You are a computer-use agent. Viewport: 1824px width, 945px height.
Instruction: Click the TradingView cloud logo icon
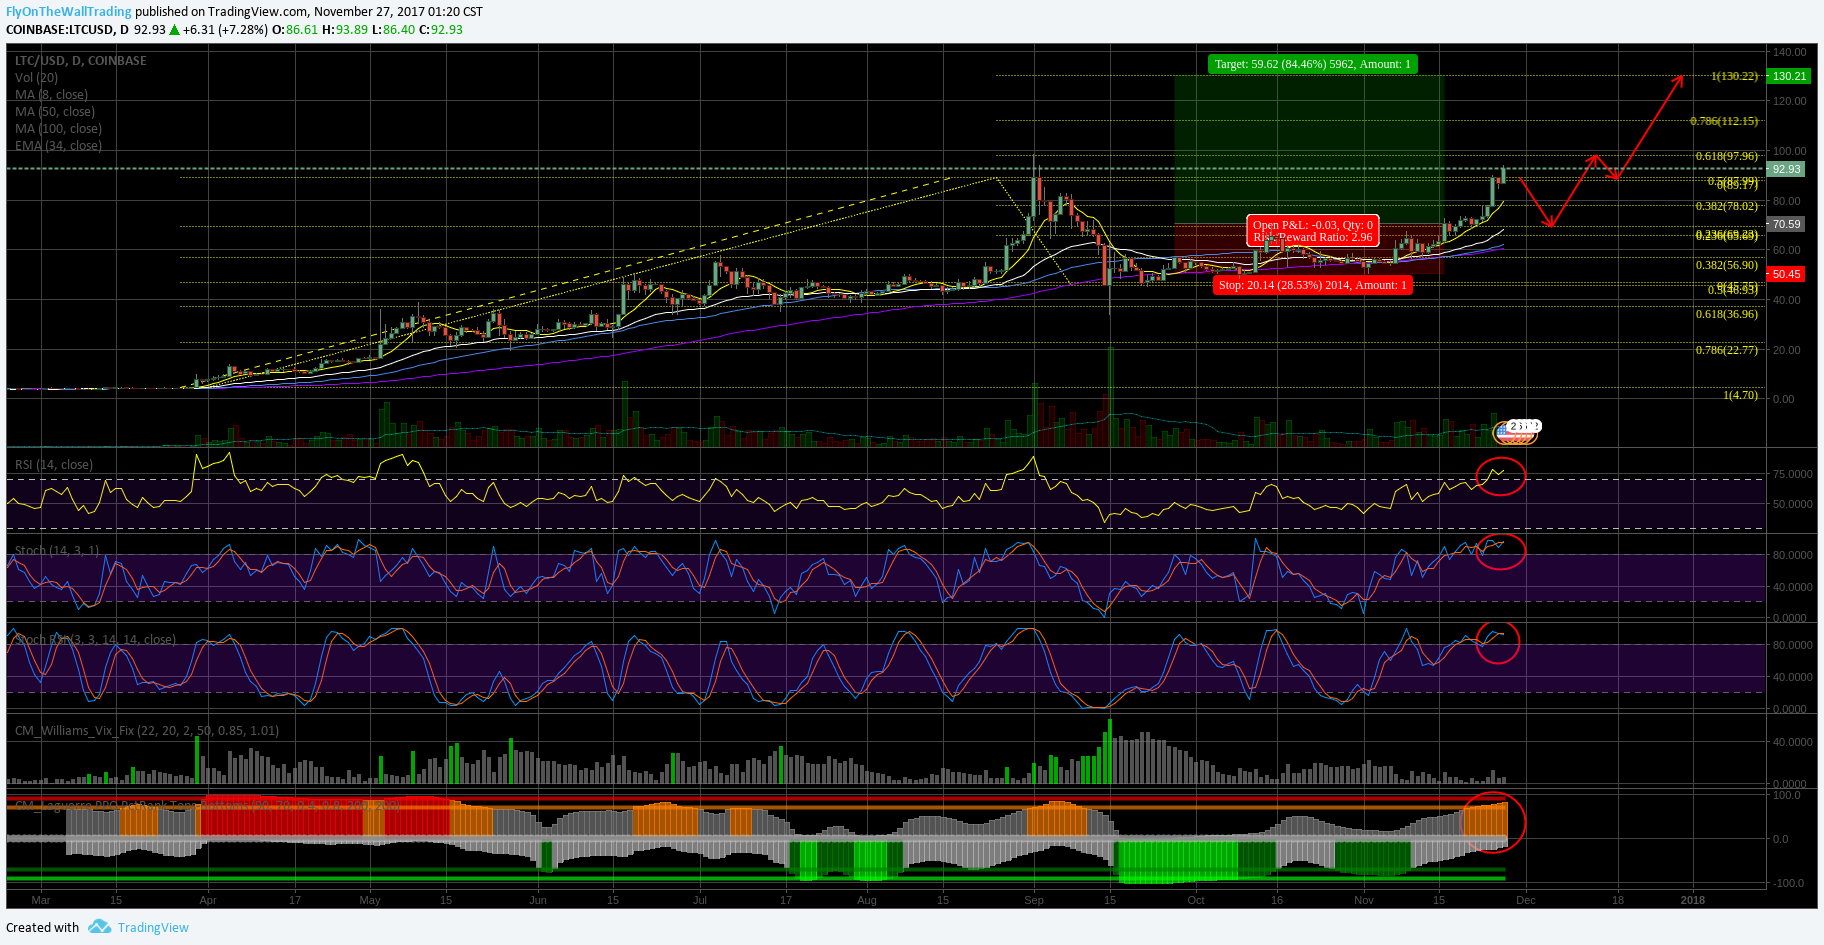click(99, 926)
